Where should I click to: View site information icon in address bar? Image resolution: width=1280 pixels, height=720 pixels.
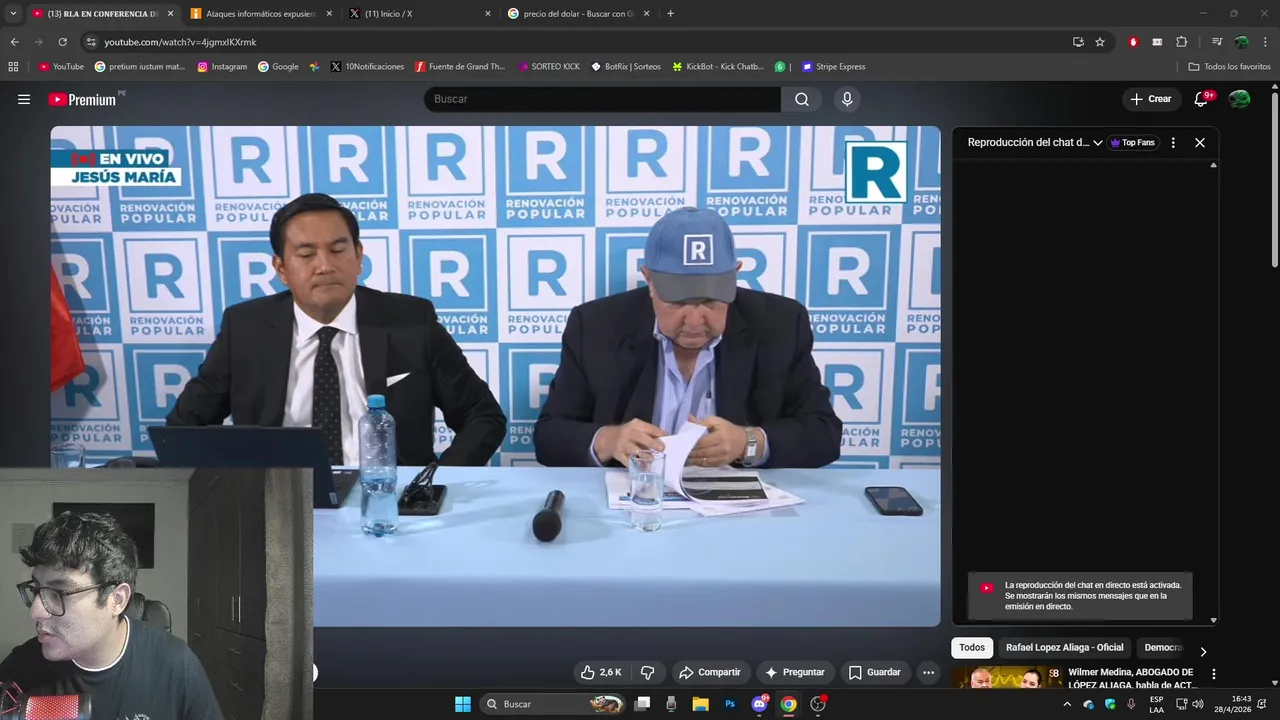tap(91, 42)
